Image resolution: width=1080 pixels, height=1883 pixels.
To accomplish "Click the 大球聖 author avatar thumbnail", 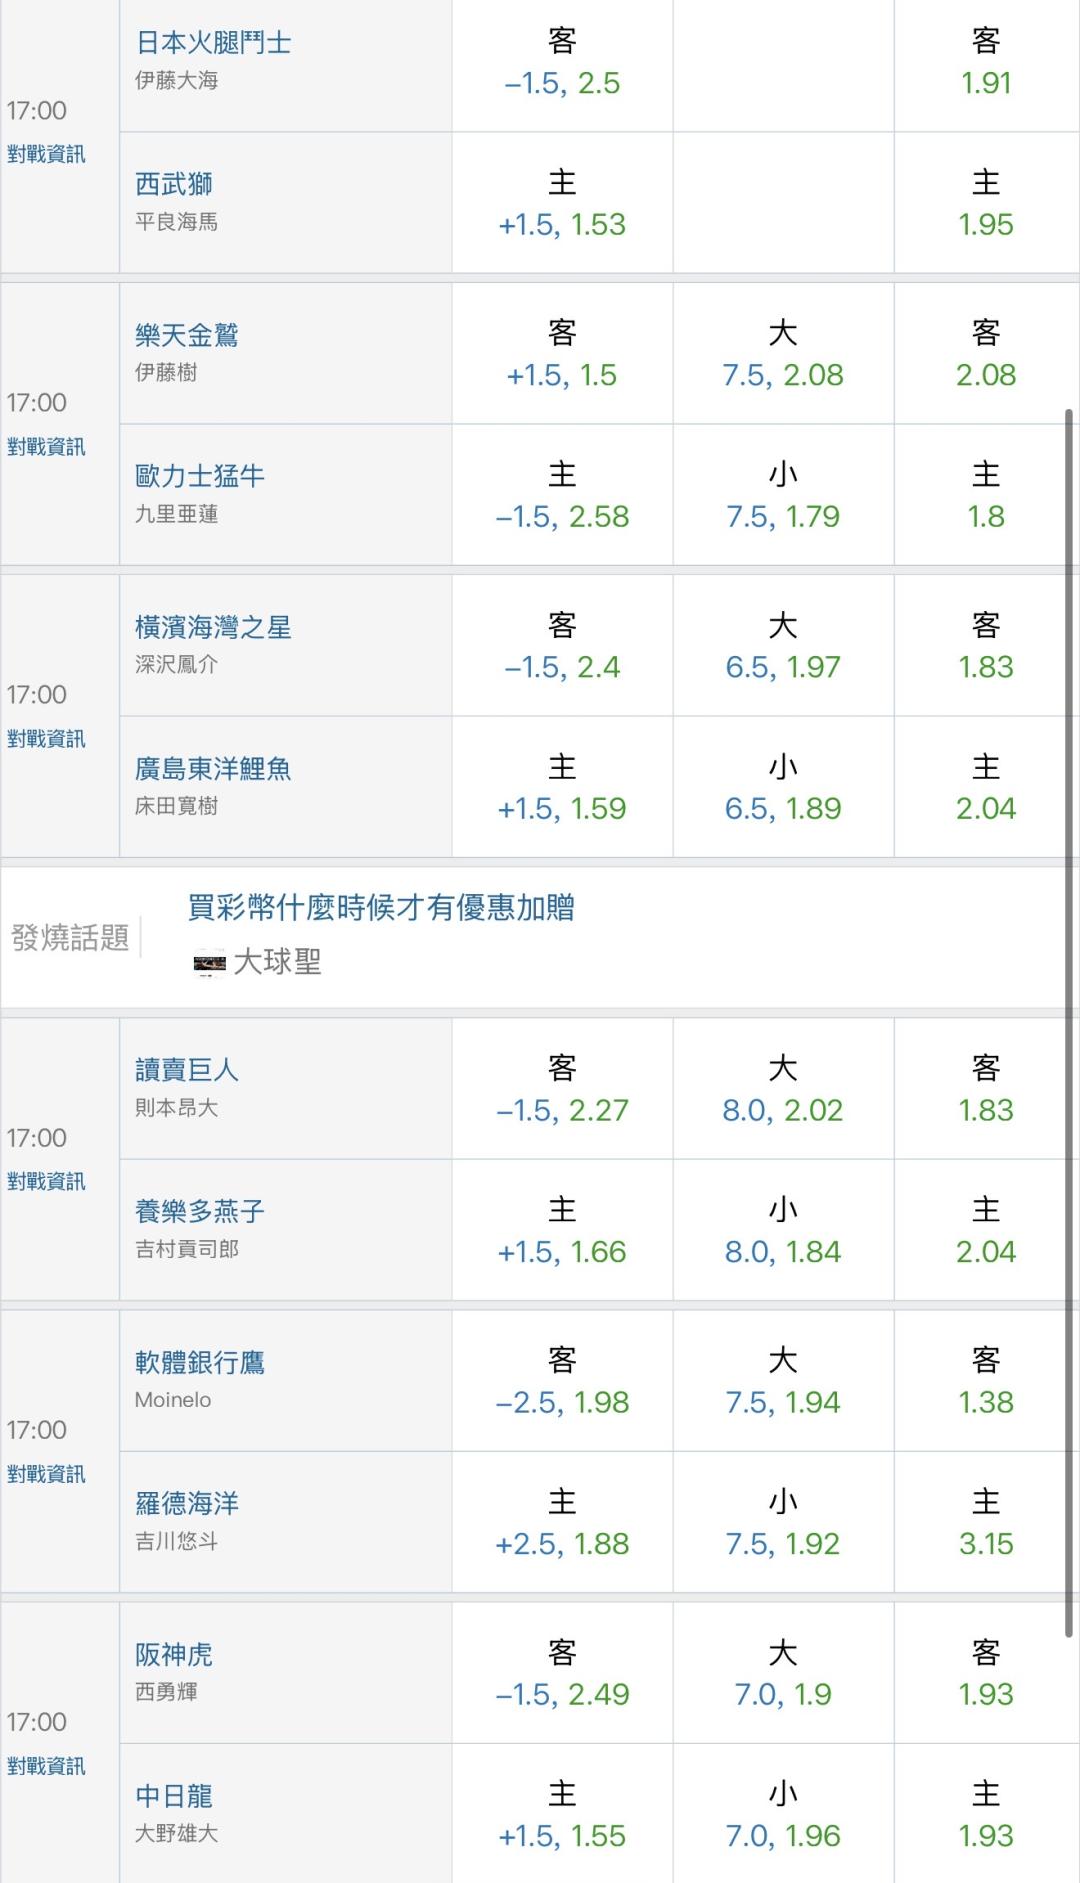I will click(209, 963).
